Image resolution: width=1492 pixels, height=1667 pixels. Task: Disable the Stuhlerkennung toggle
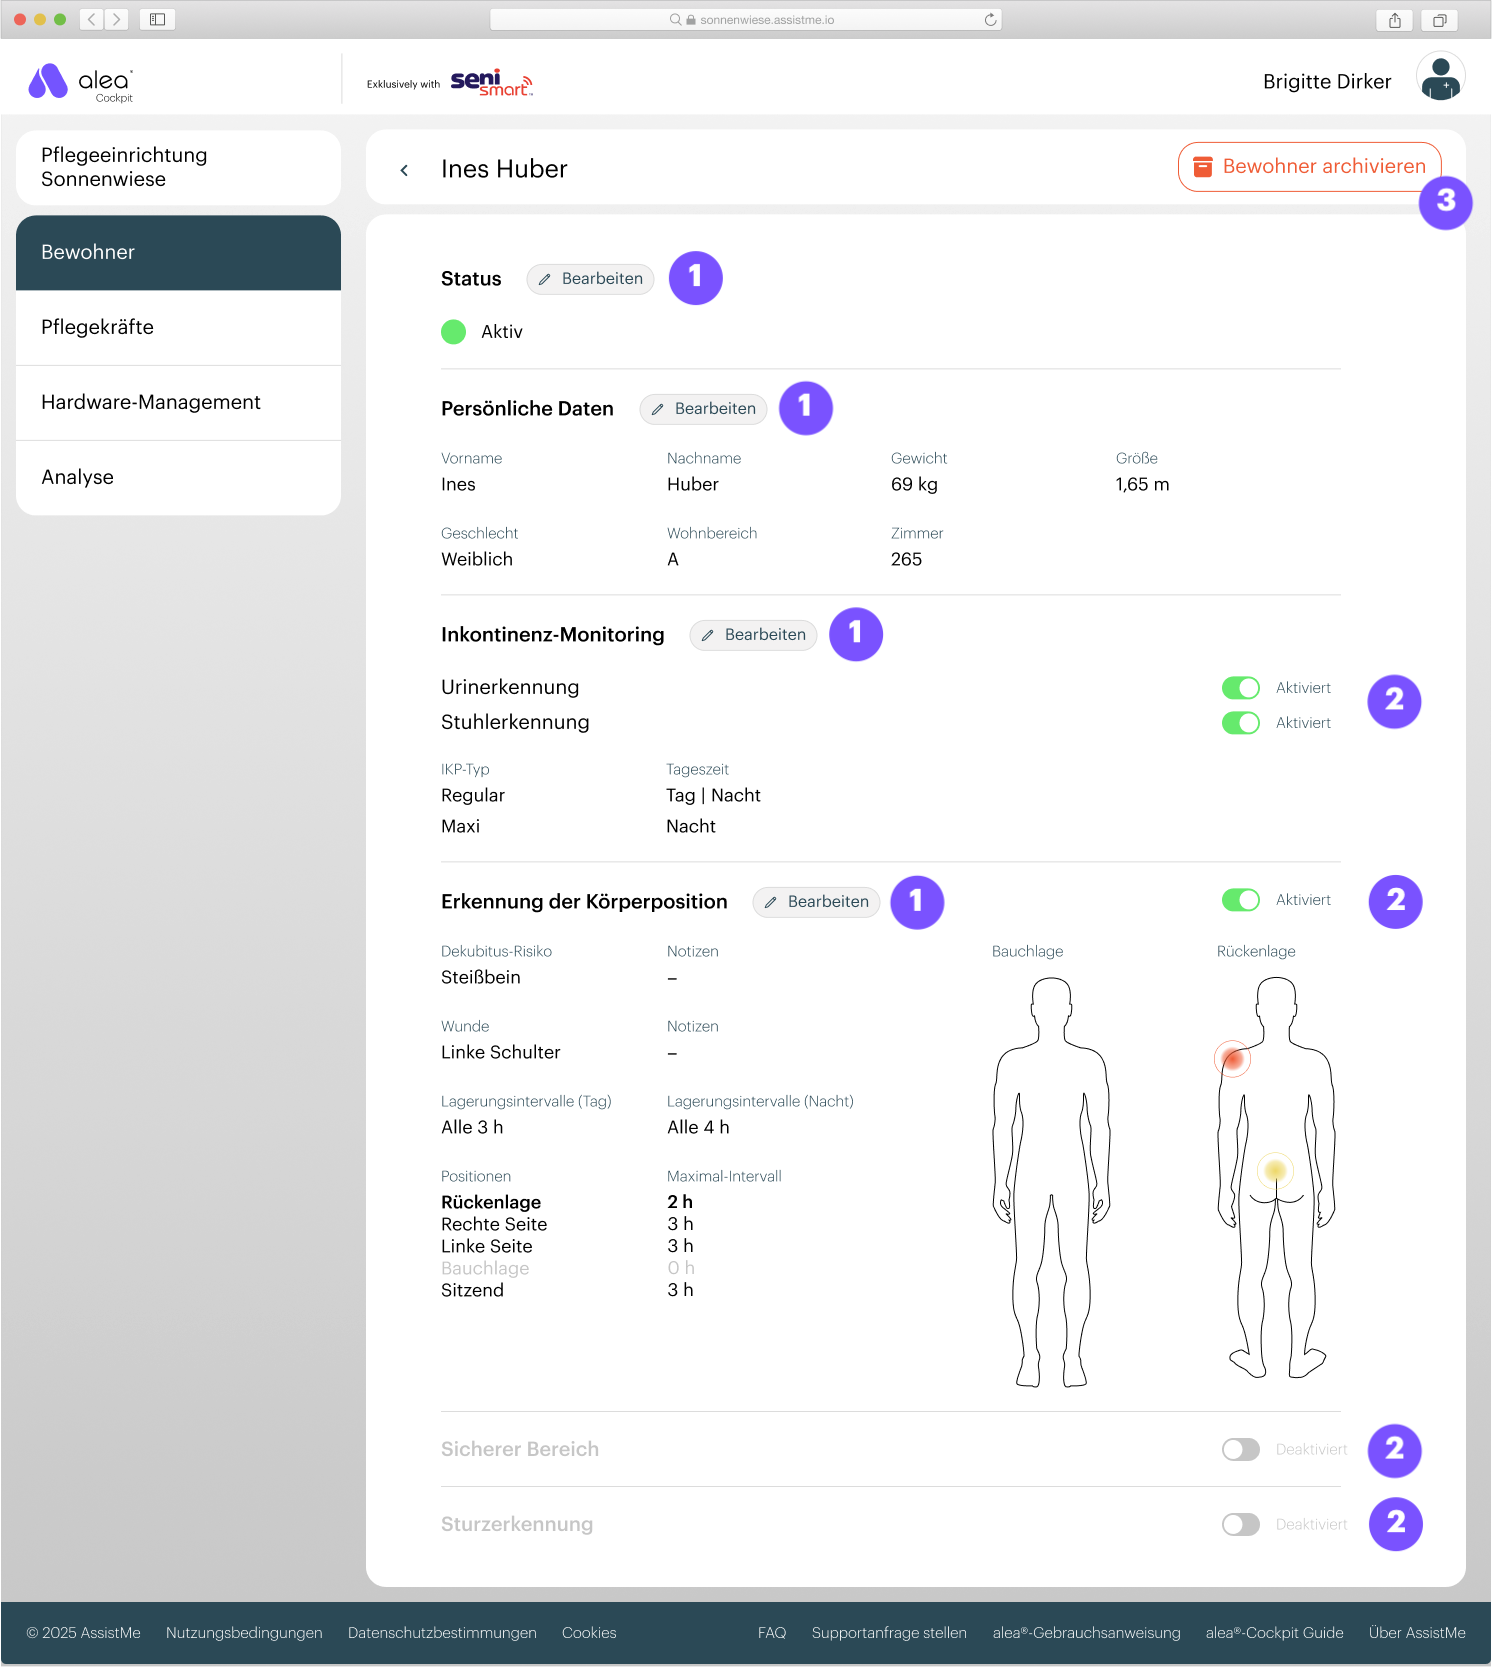(1240, 723)
